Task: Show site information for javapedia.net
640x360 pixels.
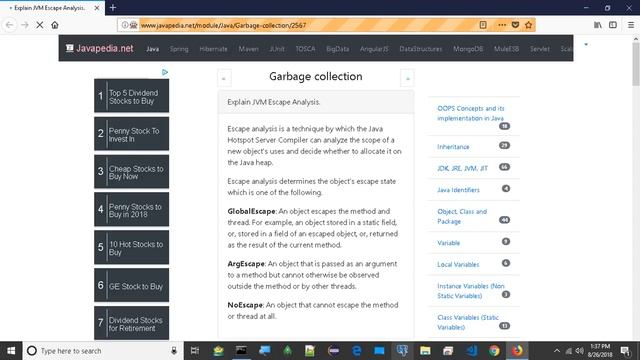Action: pos(125,25)
